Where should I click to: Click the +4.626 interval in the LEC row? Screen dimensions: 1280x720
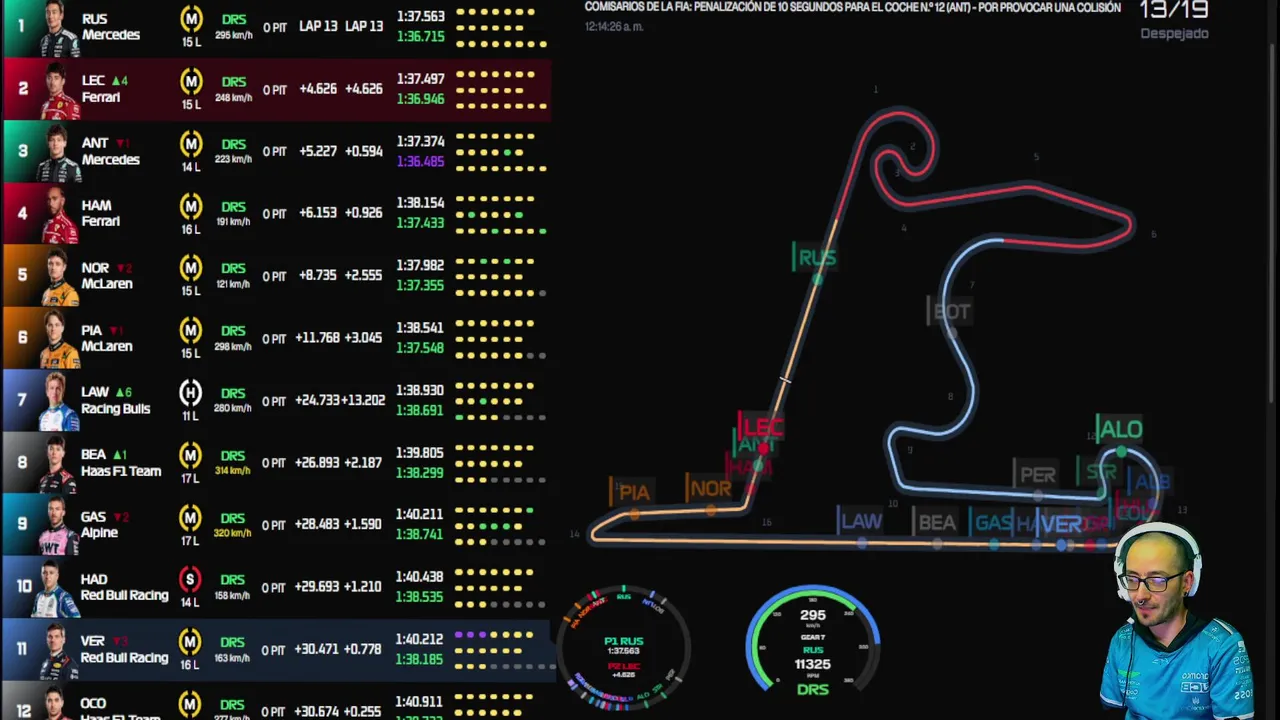(318, 89)
